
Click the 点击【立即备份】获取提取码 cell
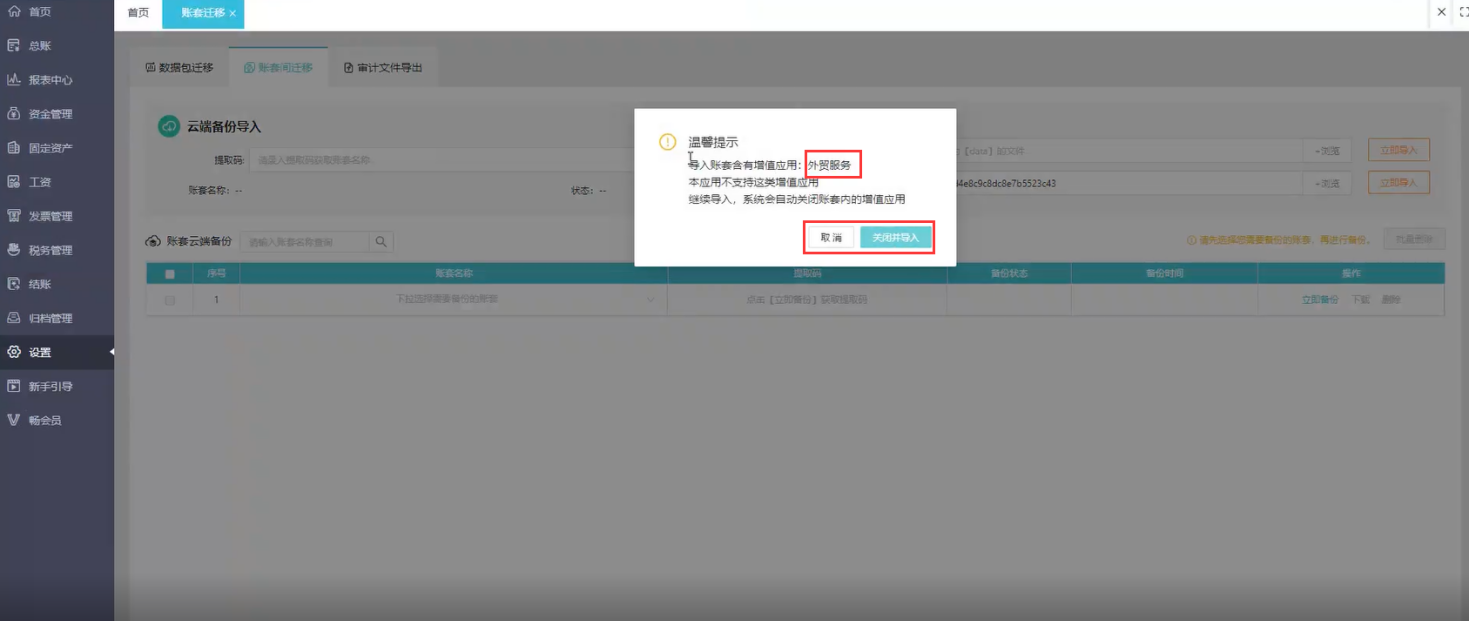tap(807, 299)
